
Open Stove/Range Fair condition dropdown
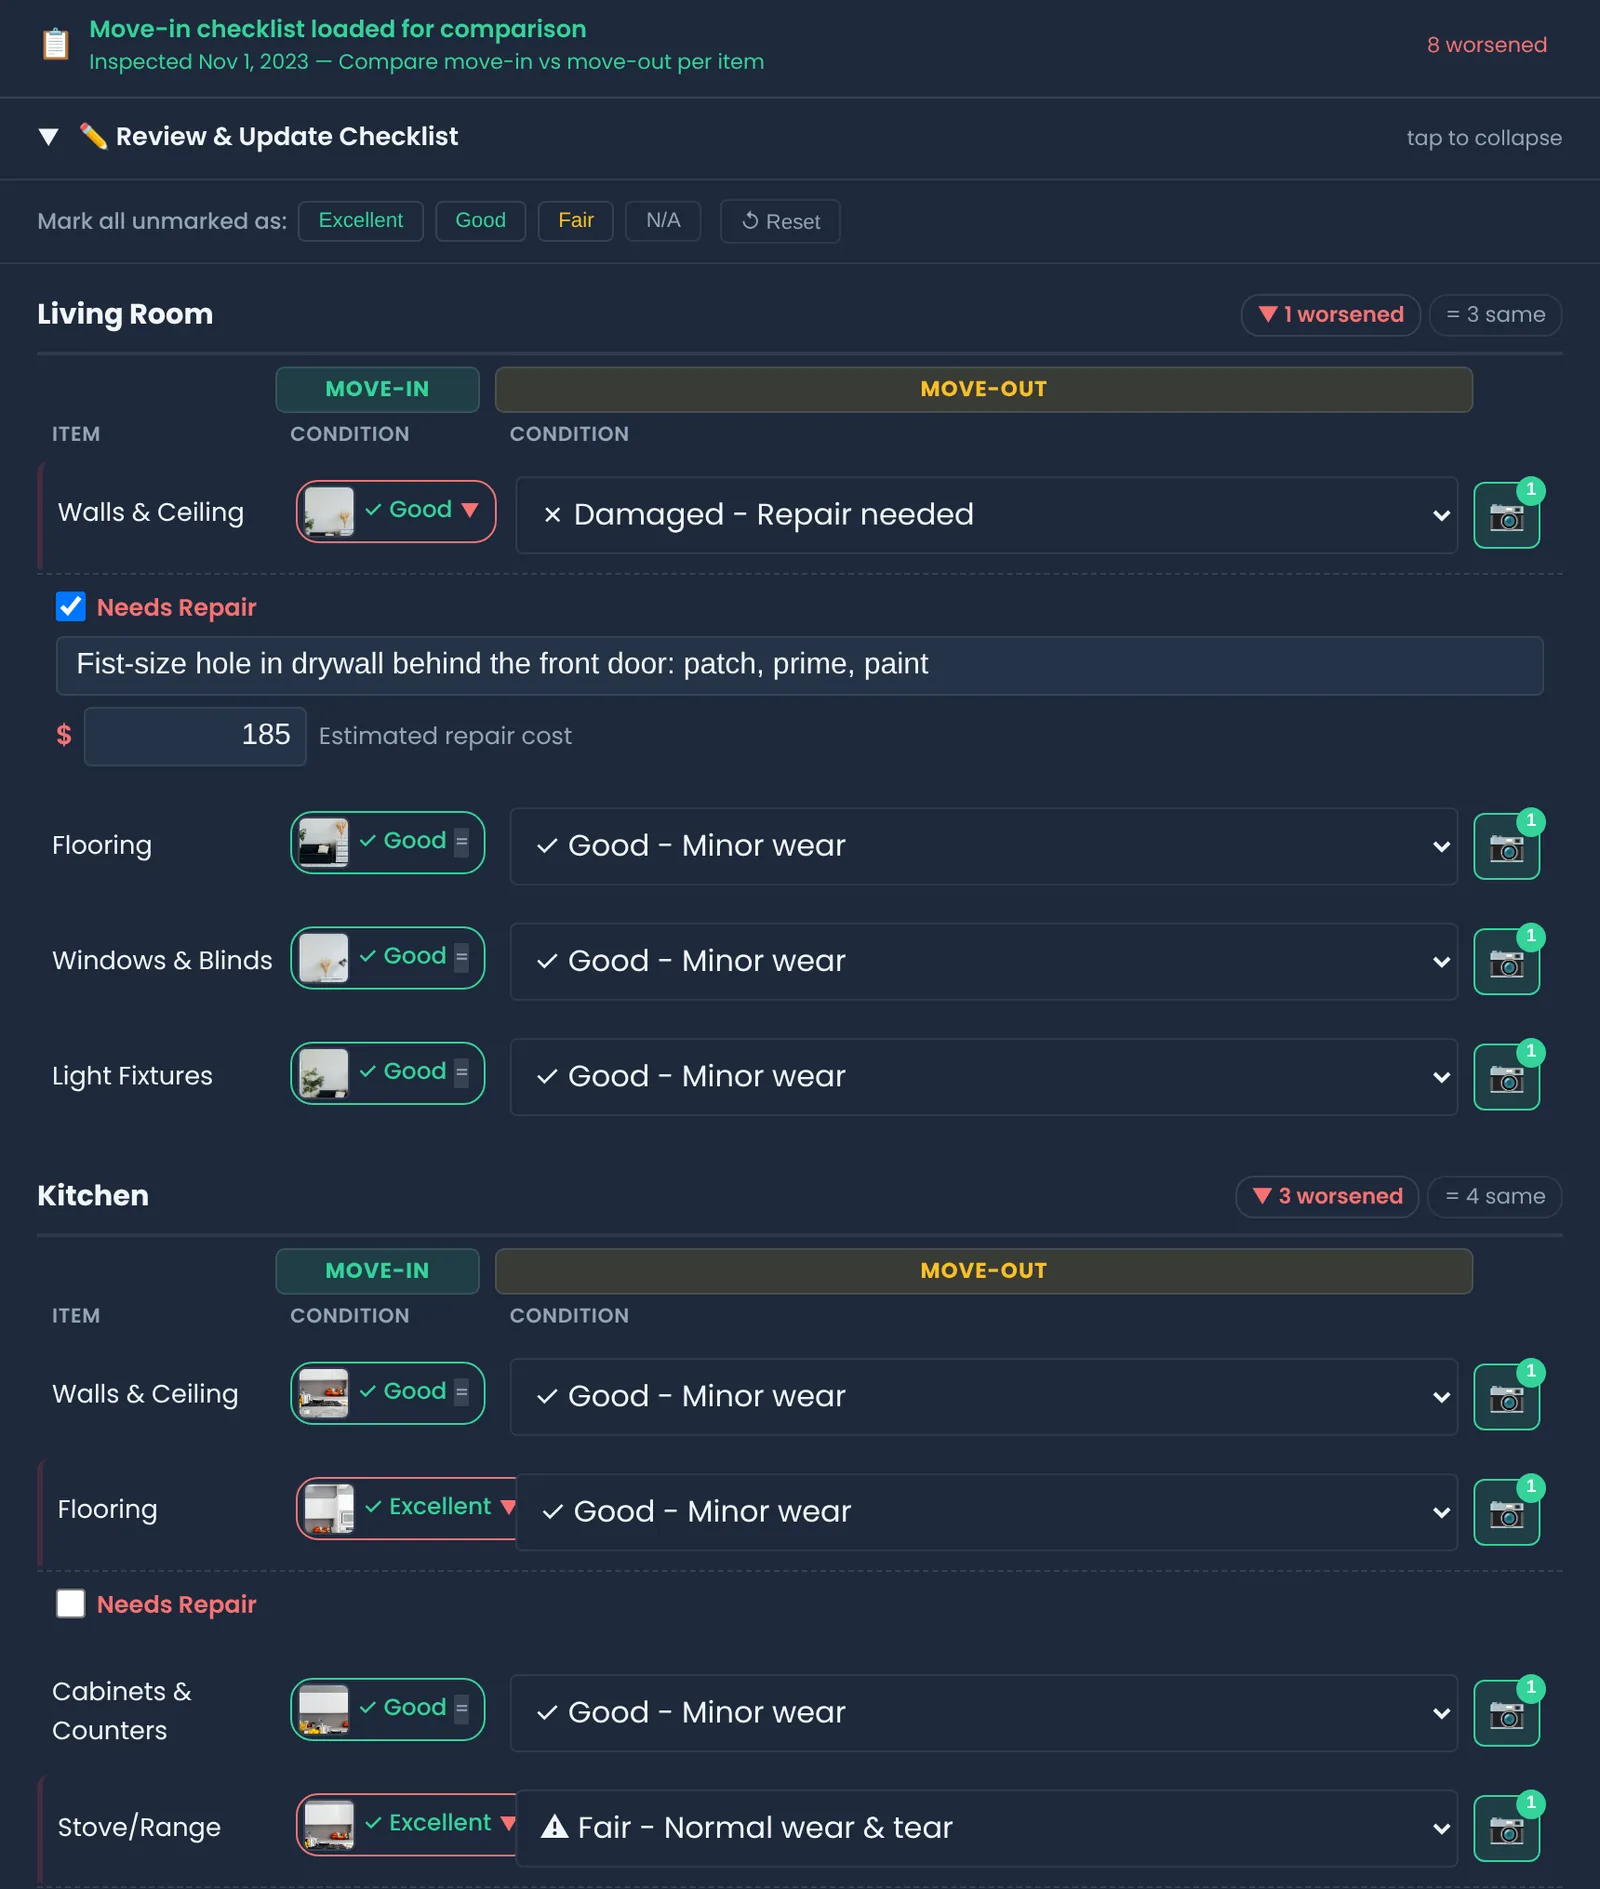click(x=986, y=1828)
